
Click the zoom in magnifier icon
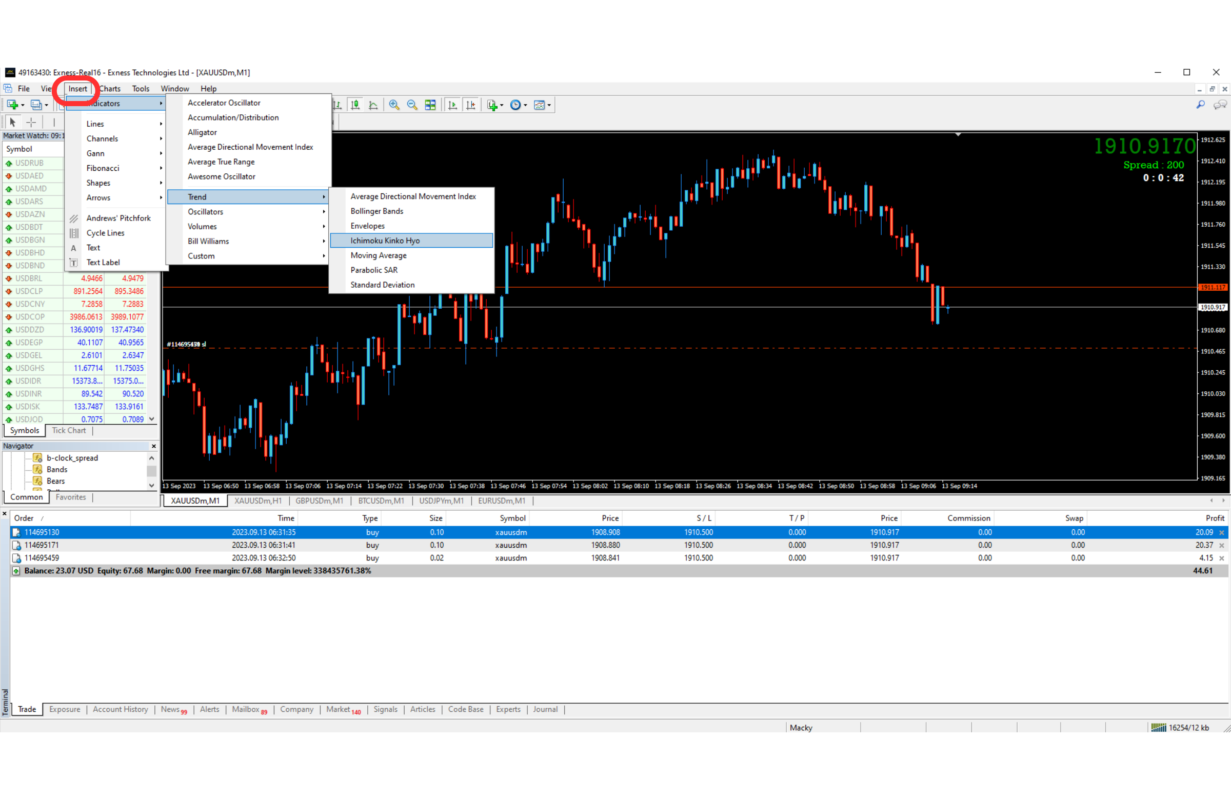pyautogui.click(x=394, y=105)
